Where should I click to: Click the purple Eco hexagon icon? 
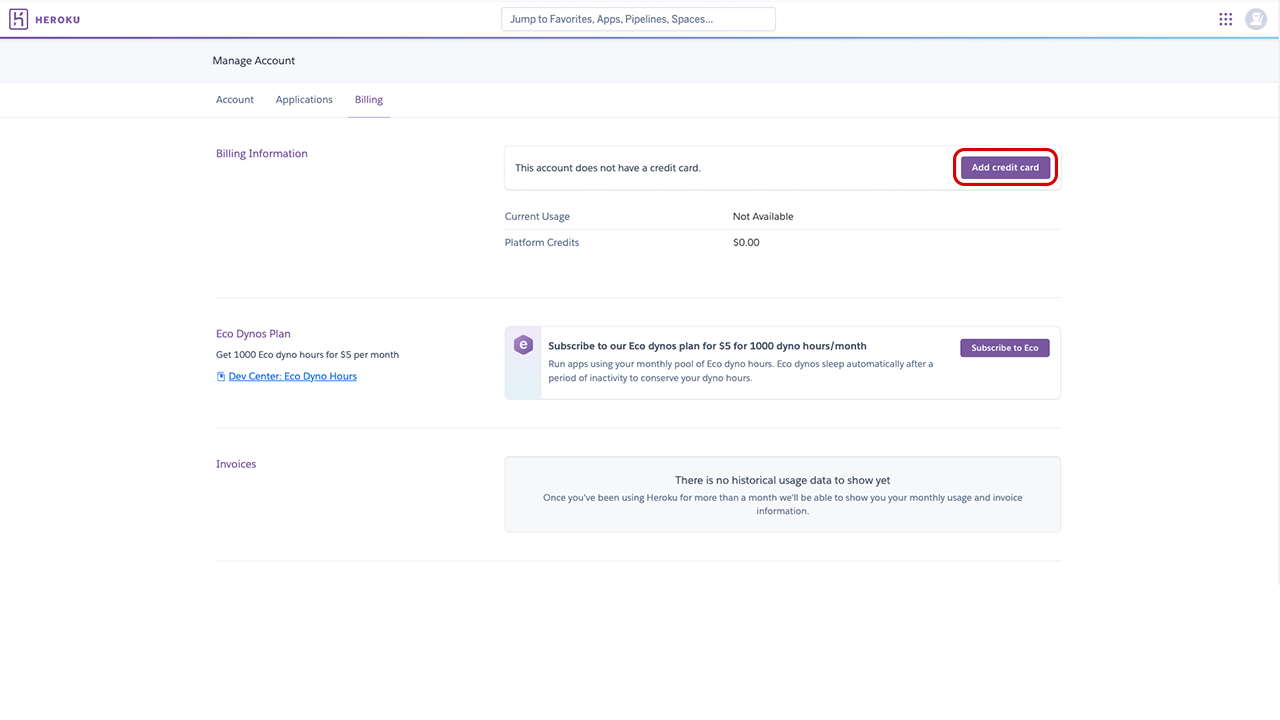pos(523,345)
